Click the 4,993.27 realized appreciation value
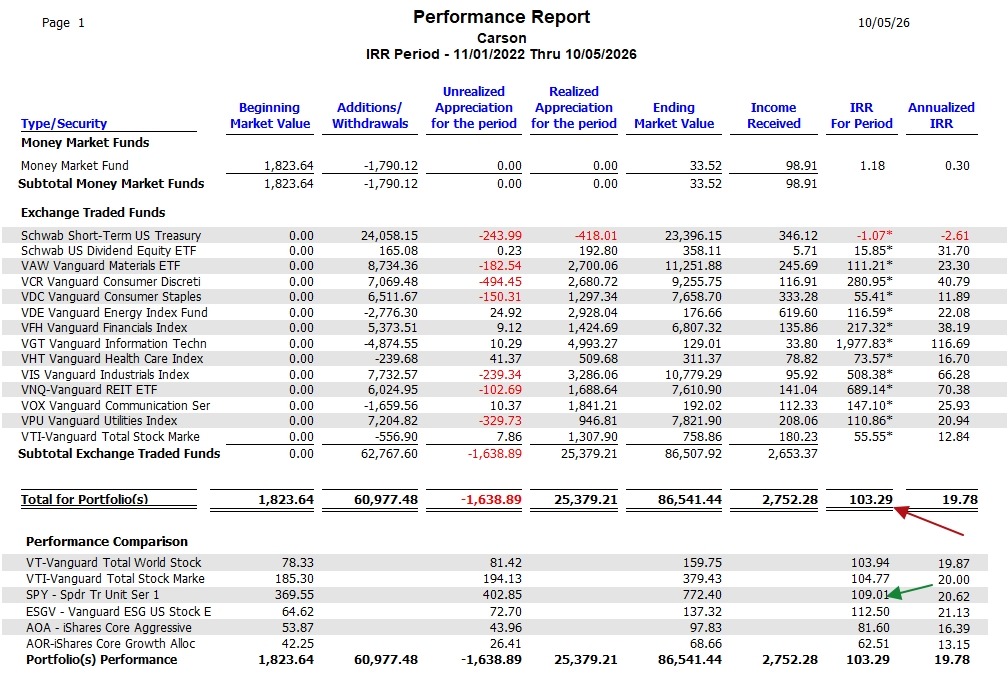The image size is (1008, 677). [593, 343]
